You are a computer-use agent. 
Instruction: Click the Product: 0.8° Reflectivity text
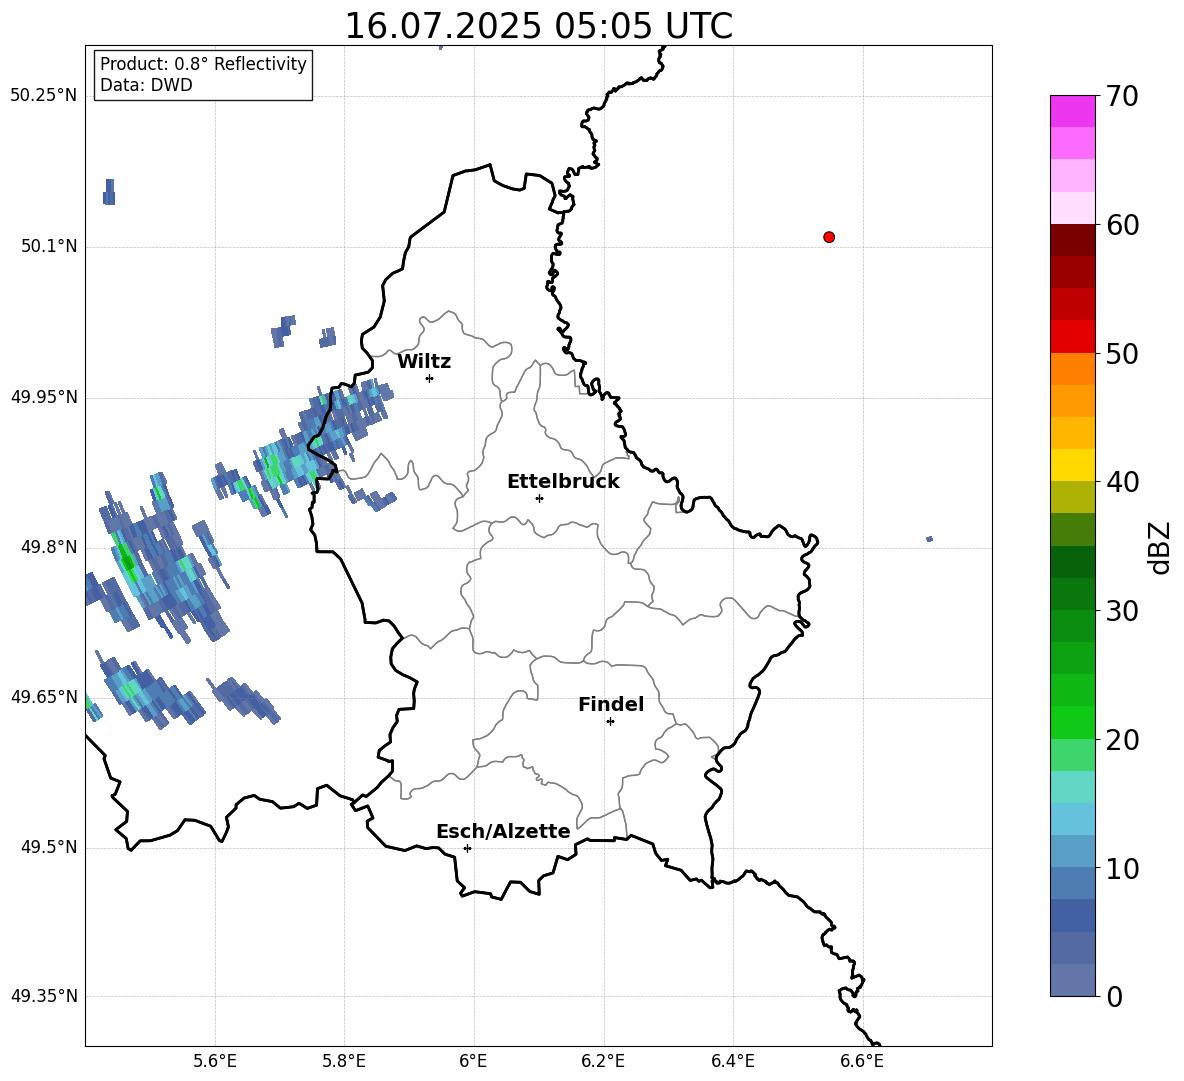click(203, 64)
